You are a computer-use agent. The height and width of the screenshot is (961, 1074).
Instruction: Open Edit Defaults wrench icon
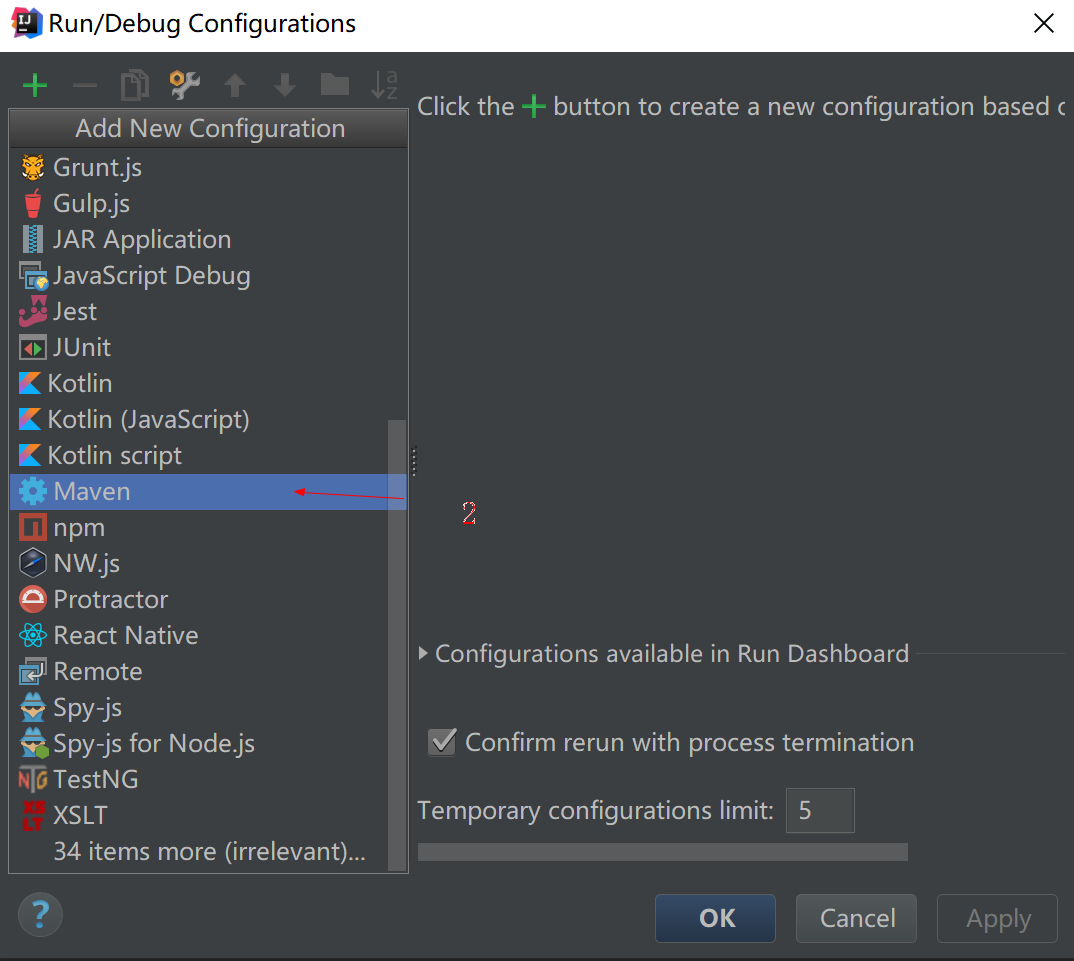tap(185, 85)
